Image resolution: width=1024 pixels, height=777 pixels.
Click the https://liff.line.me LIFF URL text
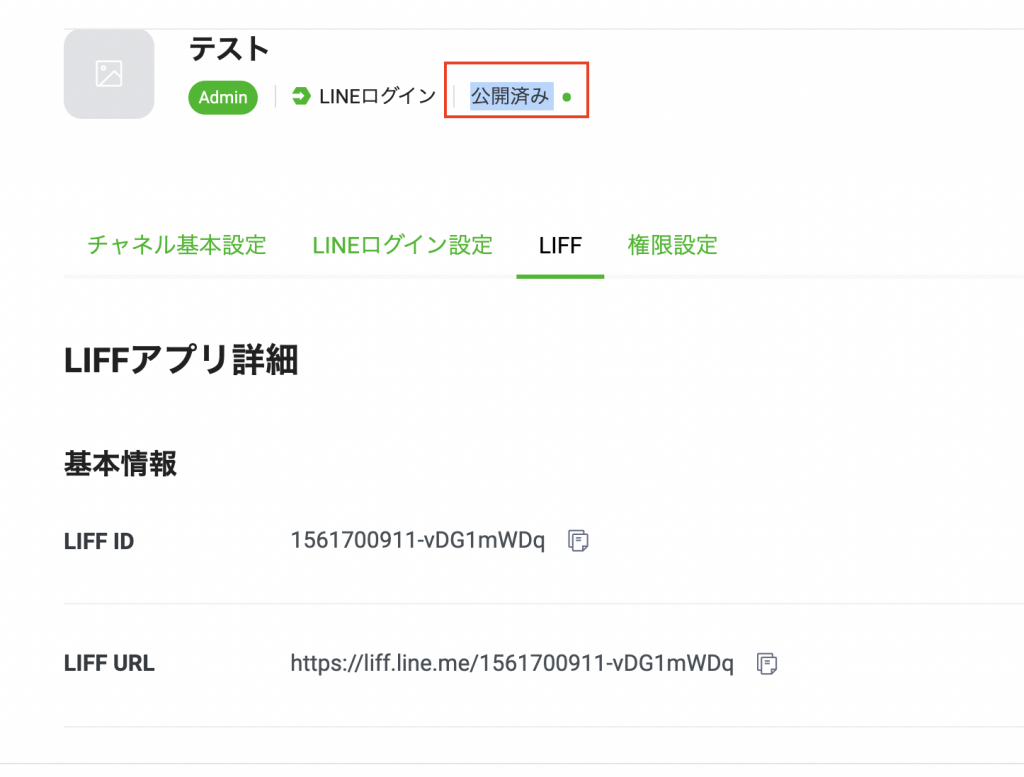click(512, 663)
